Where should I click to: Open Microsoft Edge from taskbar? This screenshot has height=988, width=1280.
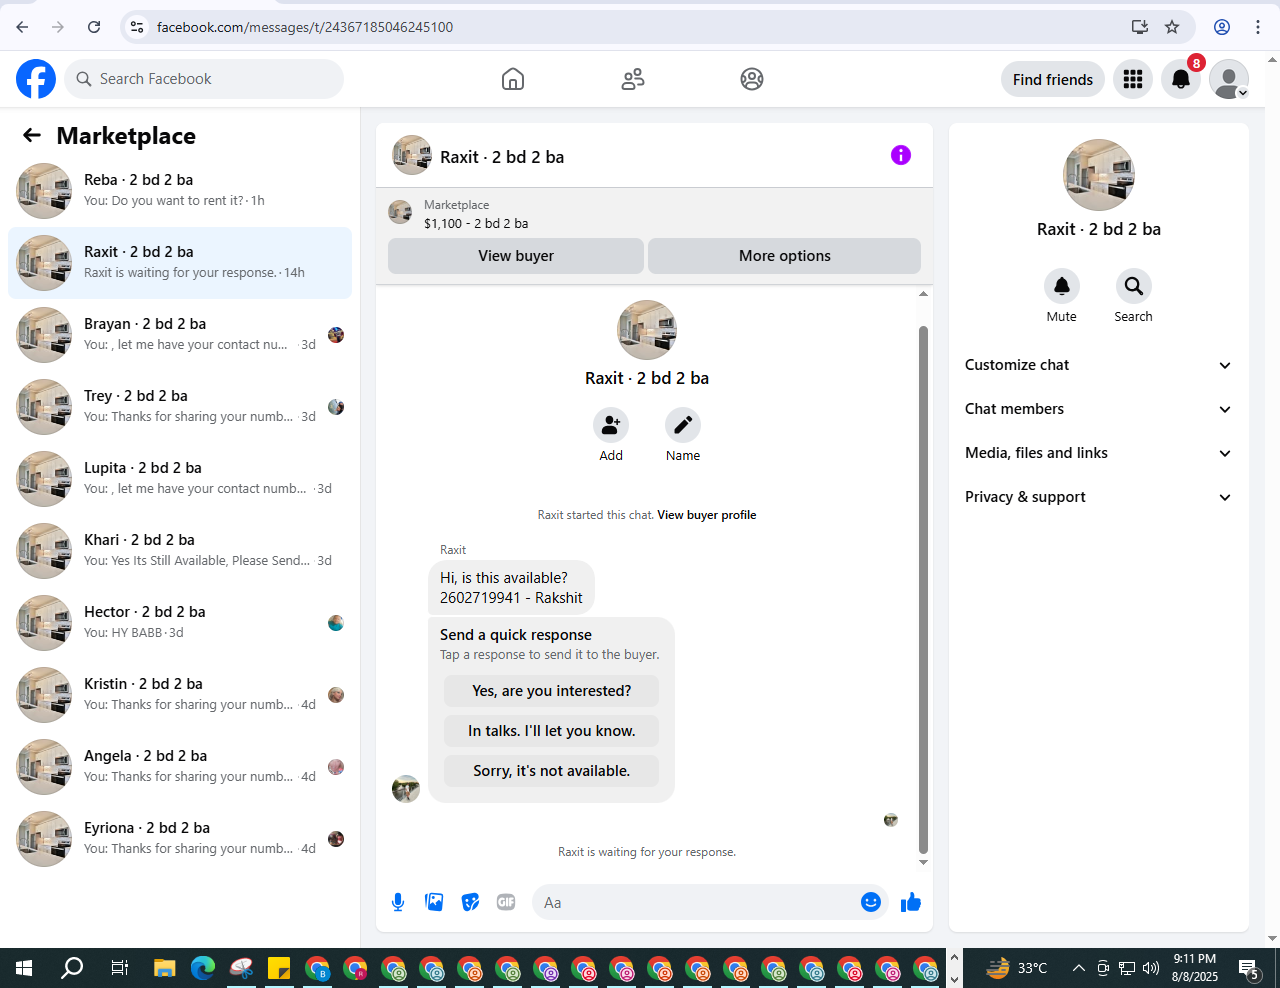[203, 968]
